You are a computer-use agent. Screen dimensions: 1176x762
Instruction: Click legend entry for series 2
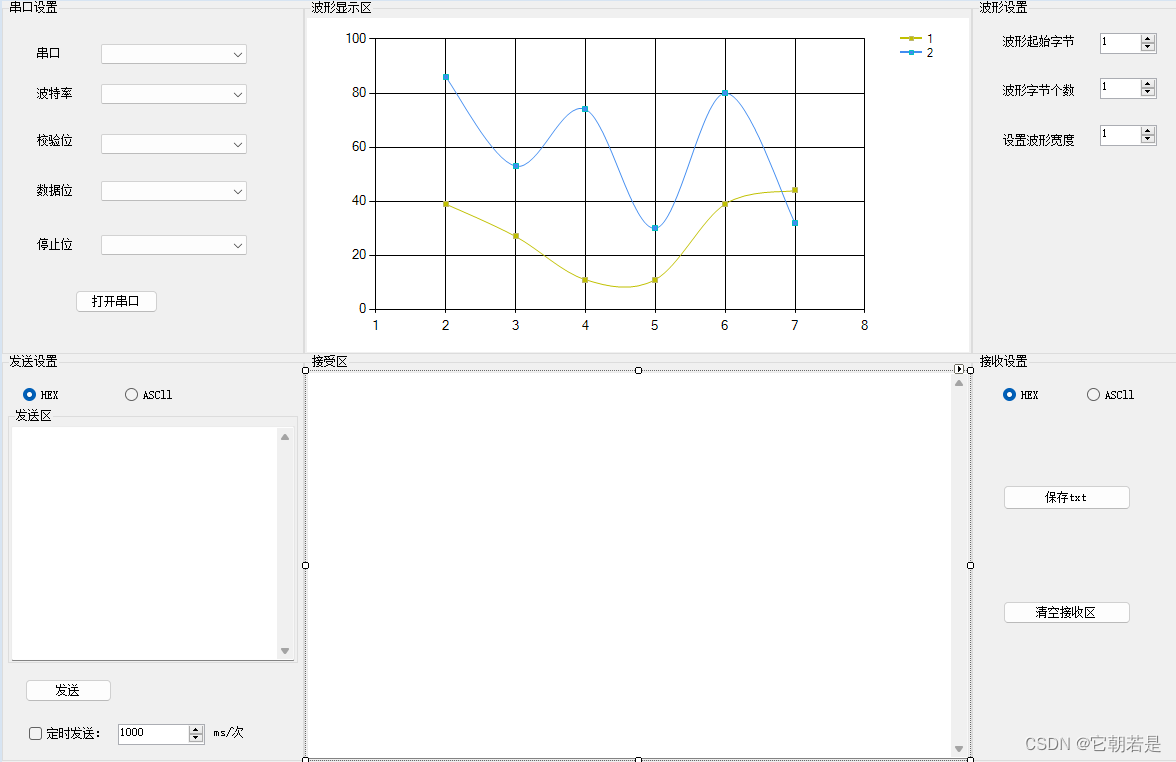point(916,52)
